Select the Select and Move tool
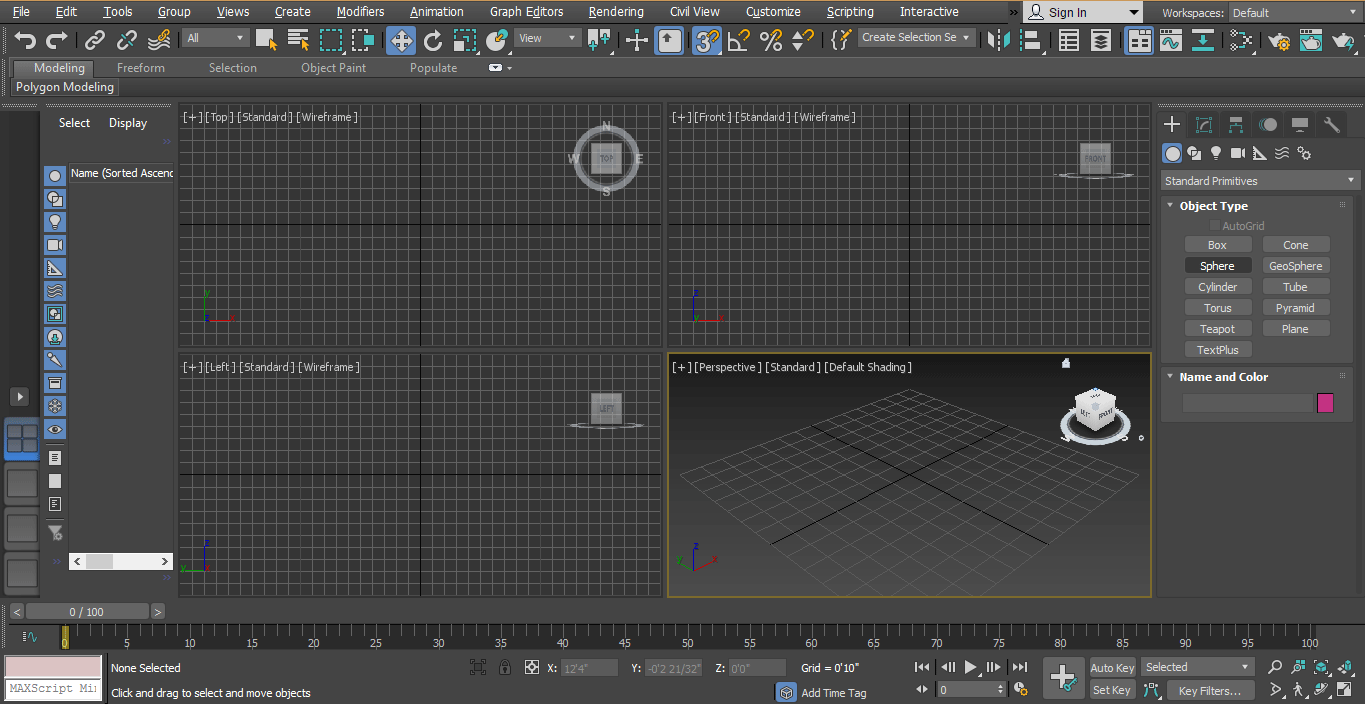 click(400, 37)
